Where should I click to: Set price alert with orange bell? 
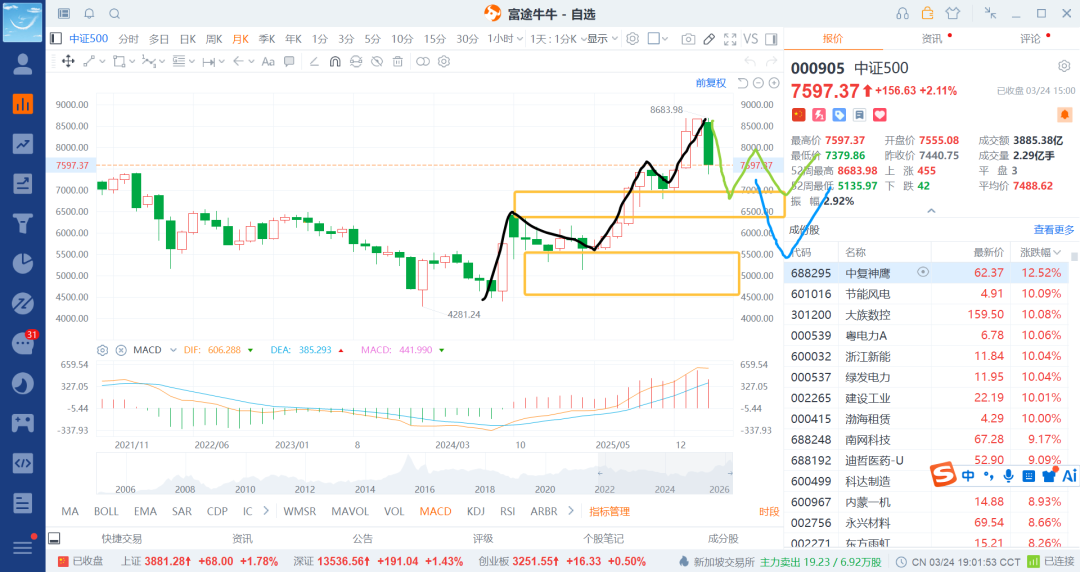click(x=1064, y=114)
